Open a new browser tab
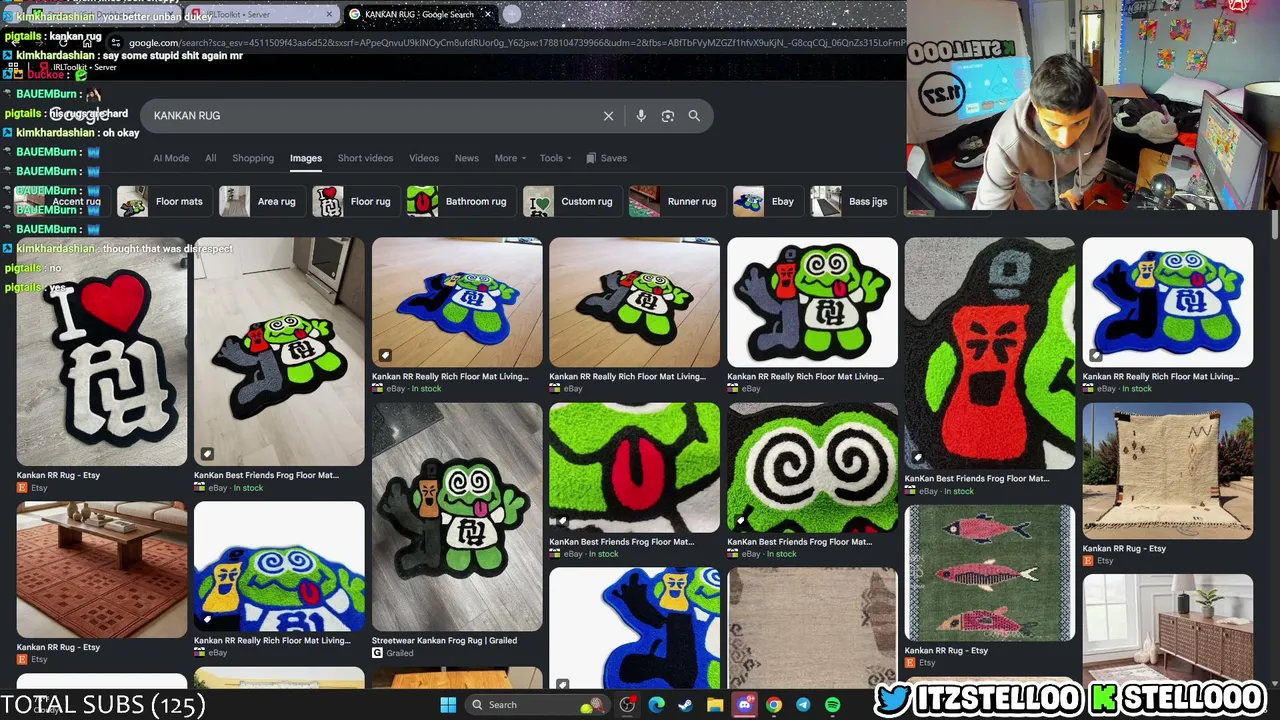 pos(512,14)
